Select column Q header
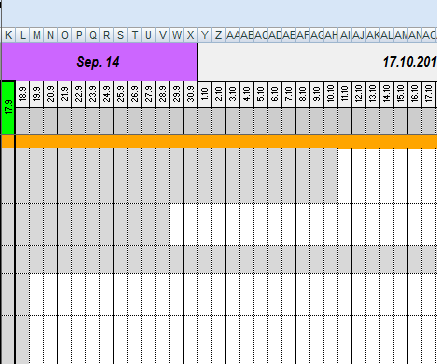Screen dimensions: 437x364 point(93,35)
